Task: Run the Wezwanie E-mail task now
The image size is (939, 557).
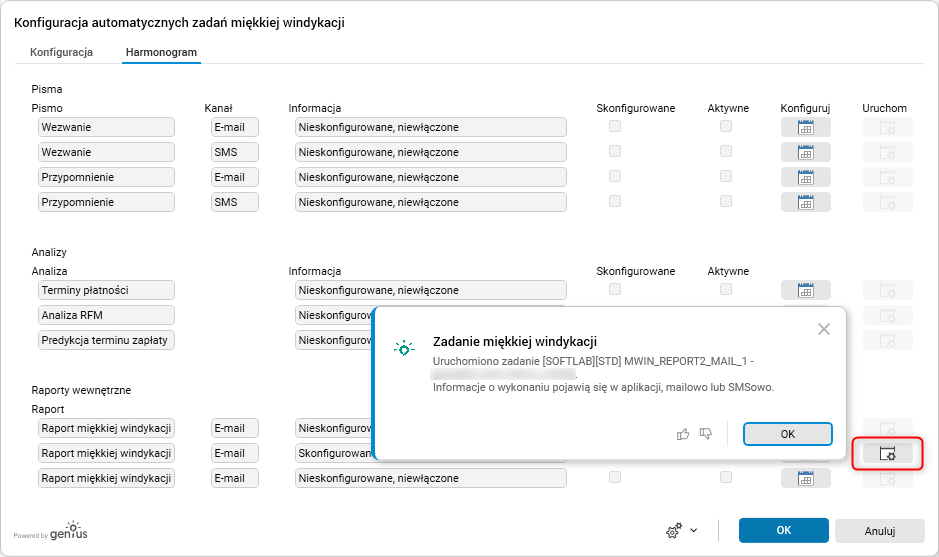Action: tap(887, 127)
